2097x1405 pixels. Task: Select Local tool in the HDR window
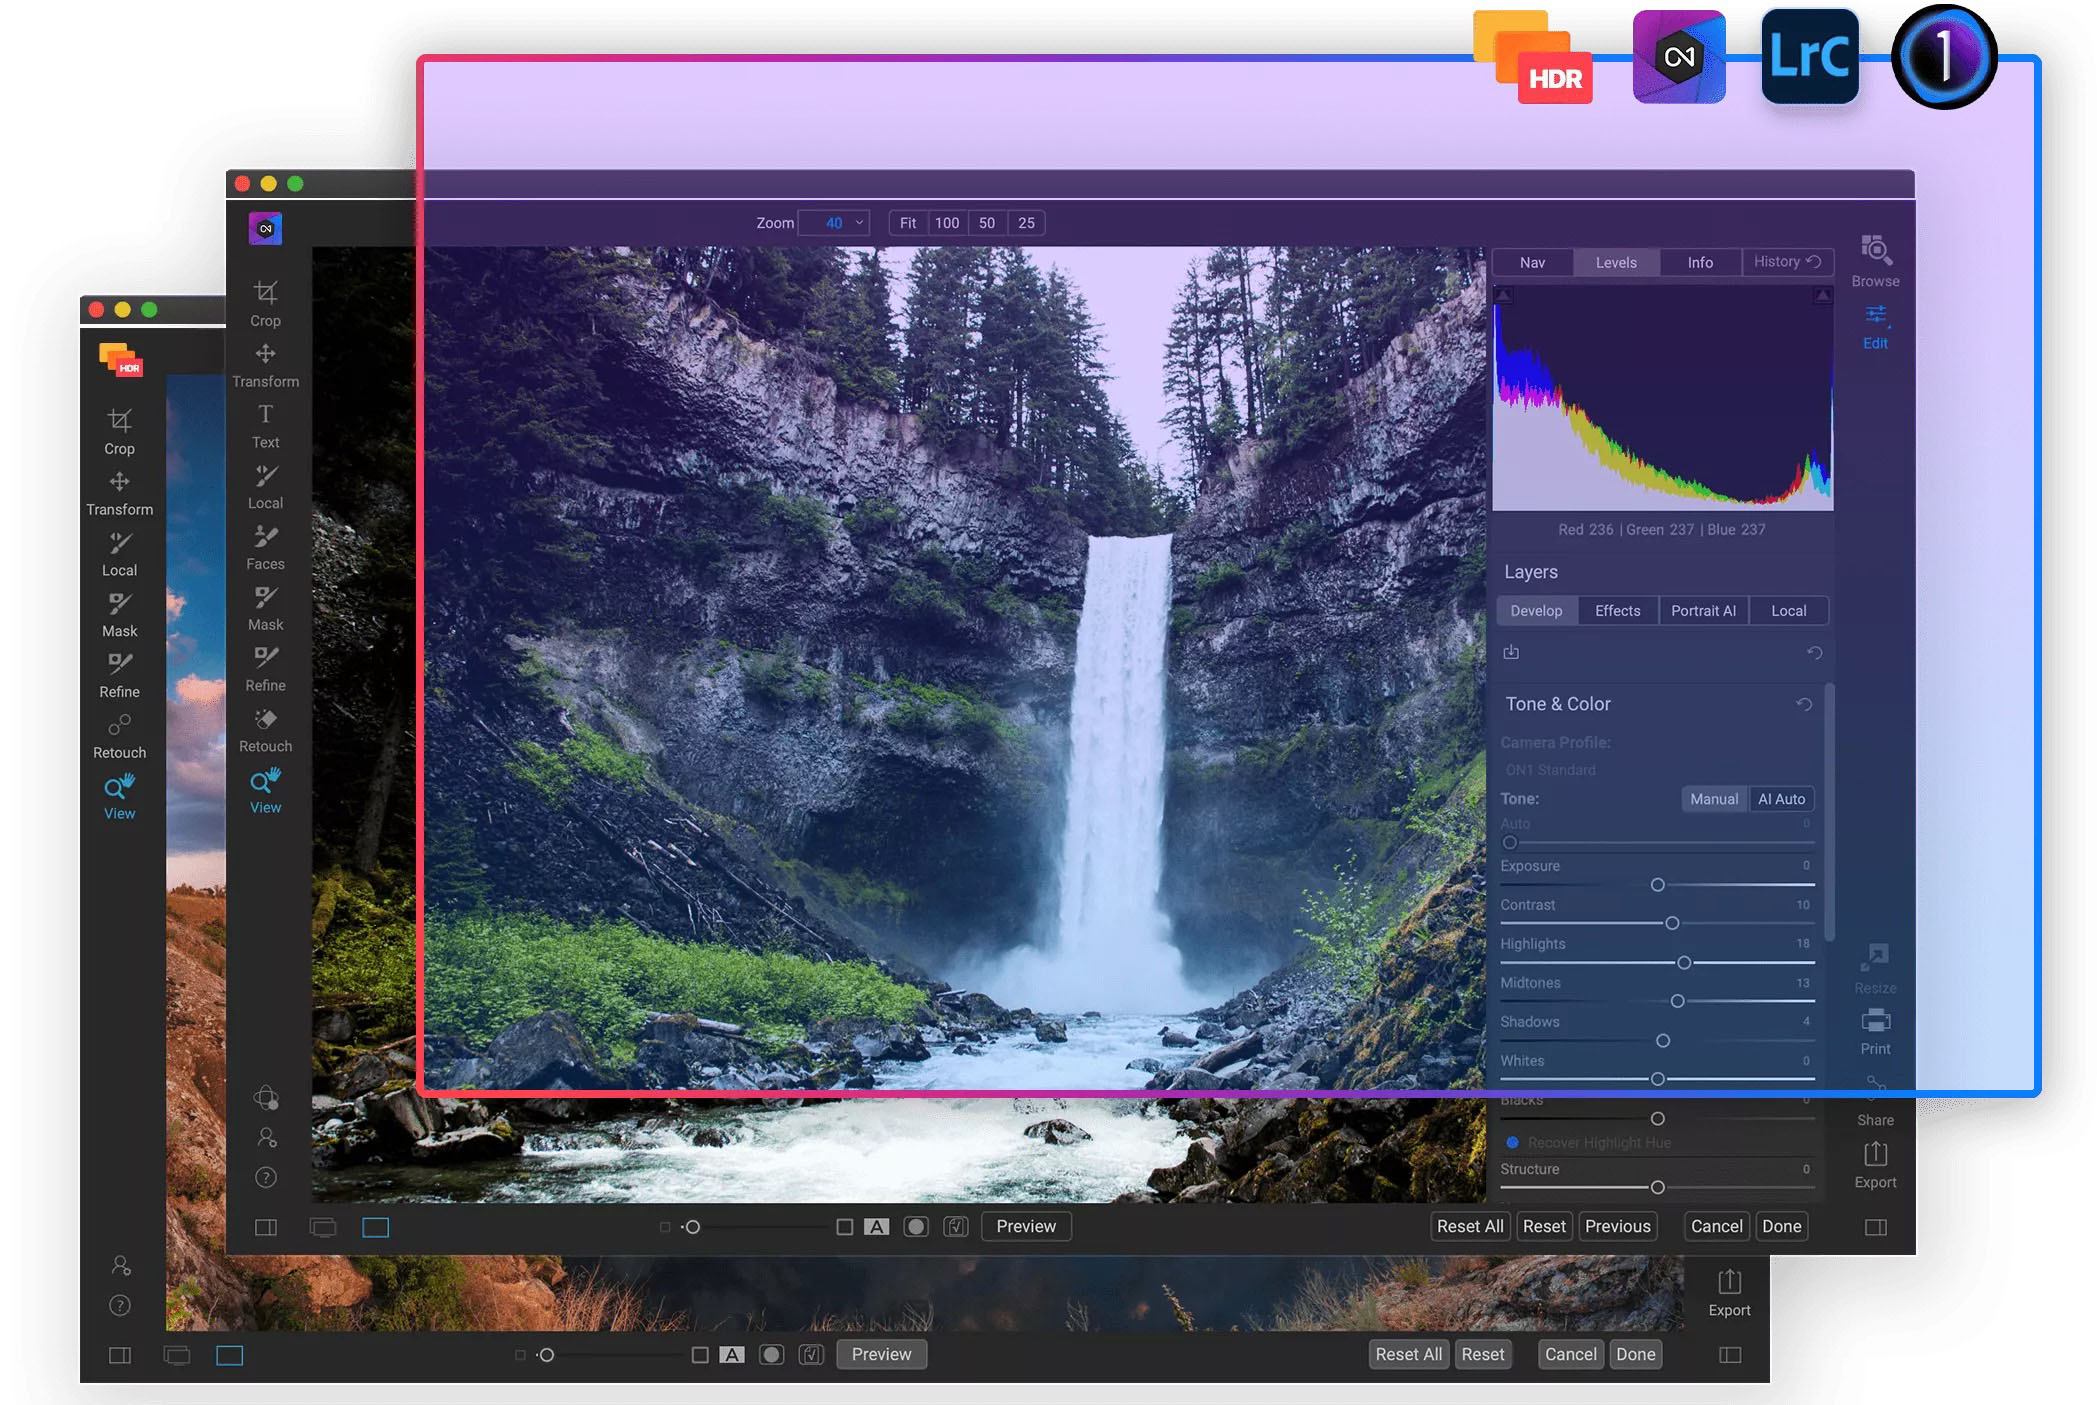point(119,554)
